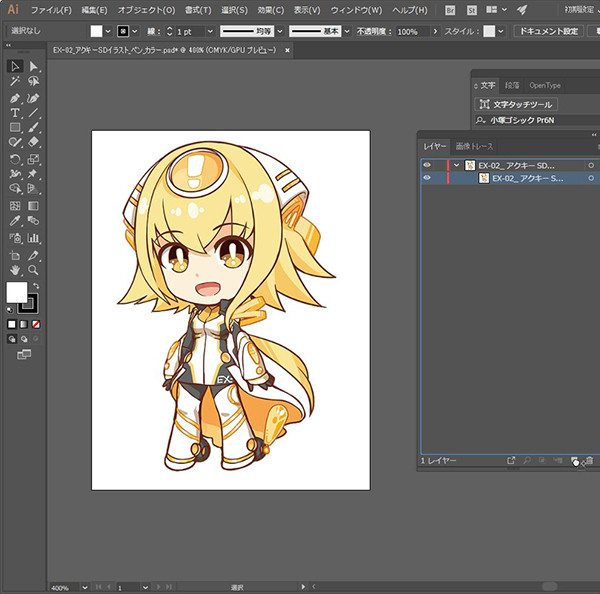Select the Mesh tool
The image size is (600, 594).
[x=15, y=206]
